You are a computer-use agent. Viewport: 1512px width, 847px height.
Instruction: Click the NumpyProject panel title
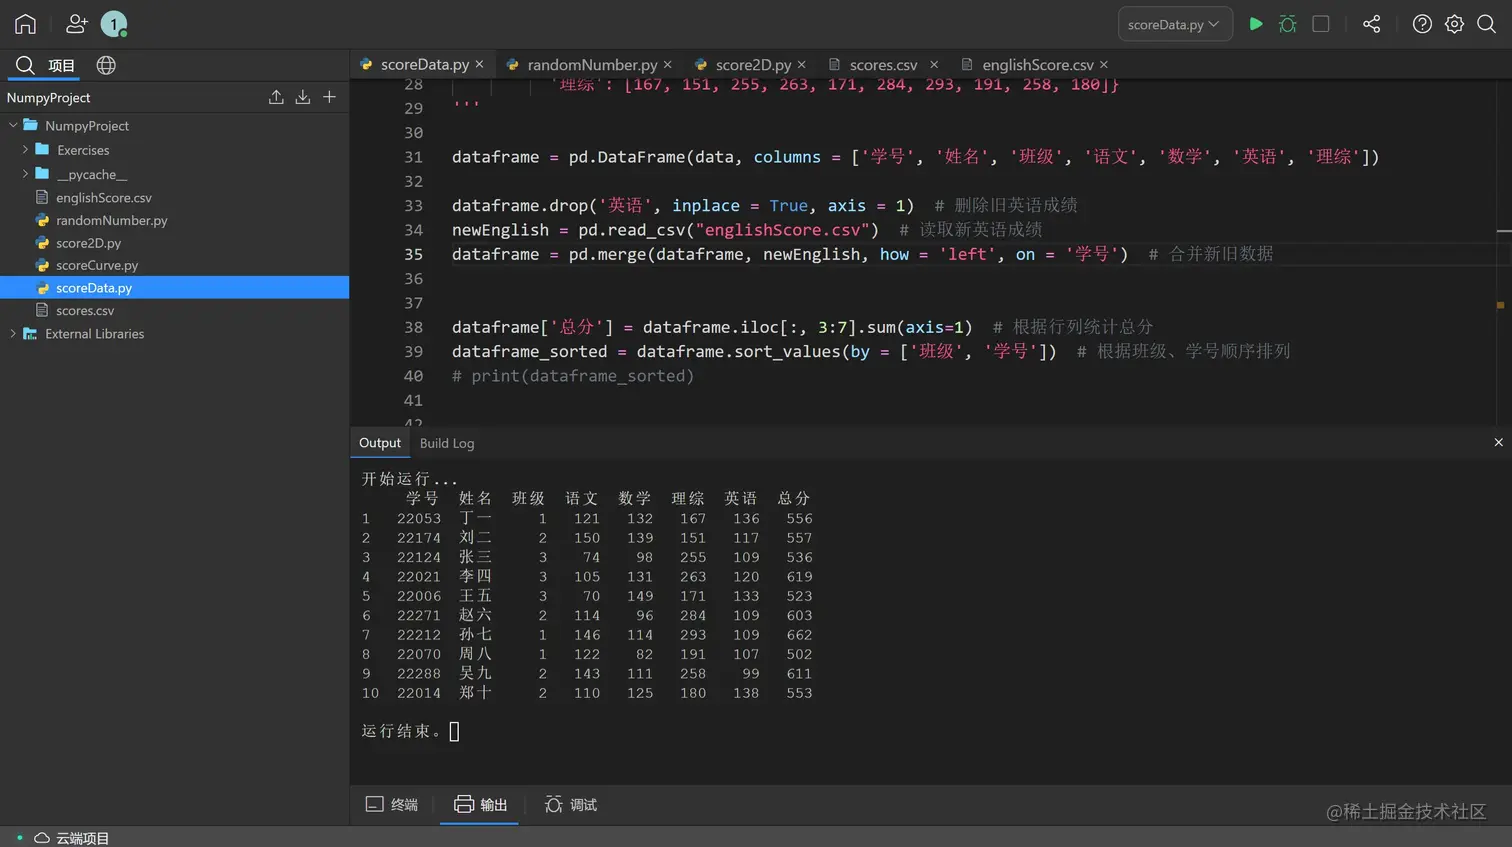(48, 97)
